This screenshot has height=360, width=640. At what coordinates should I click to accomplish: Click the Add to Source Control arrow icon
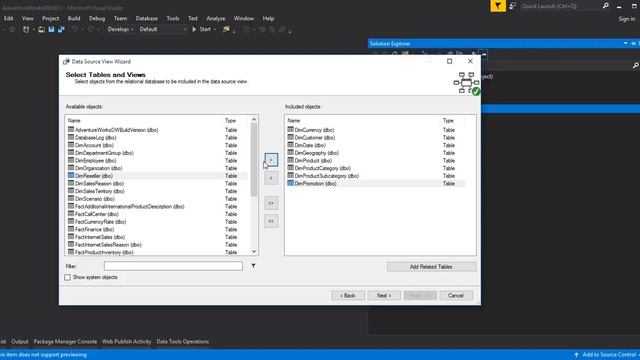pos(576,355)
